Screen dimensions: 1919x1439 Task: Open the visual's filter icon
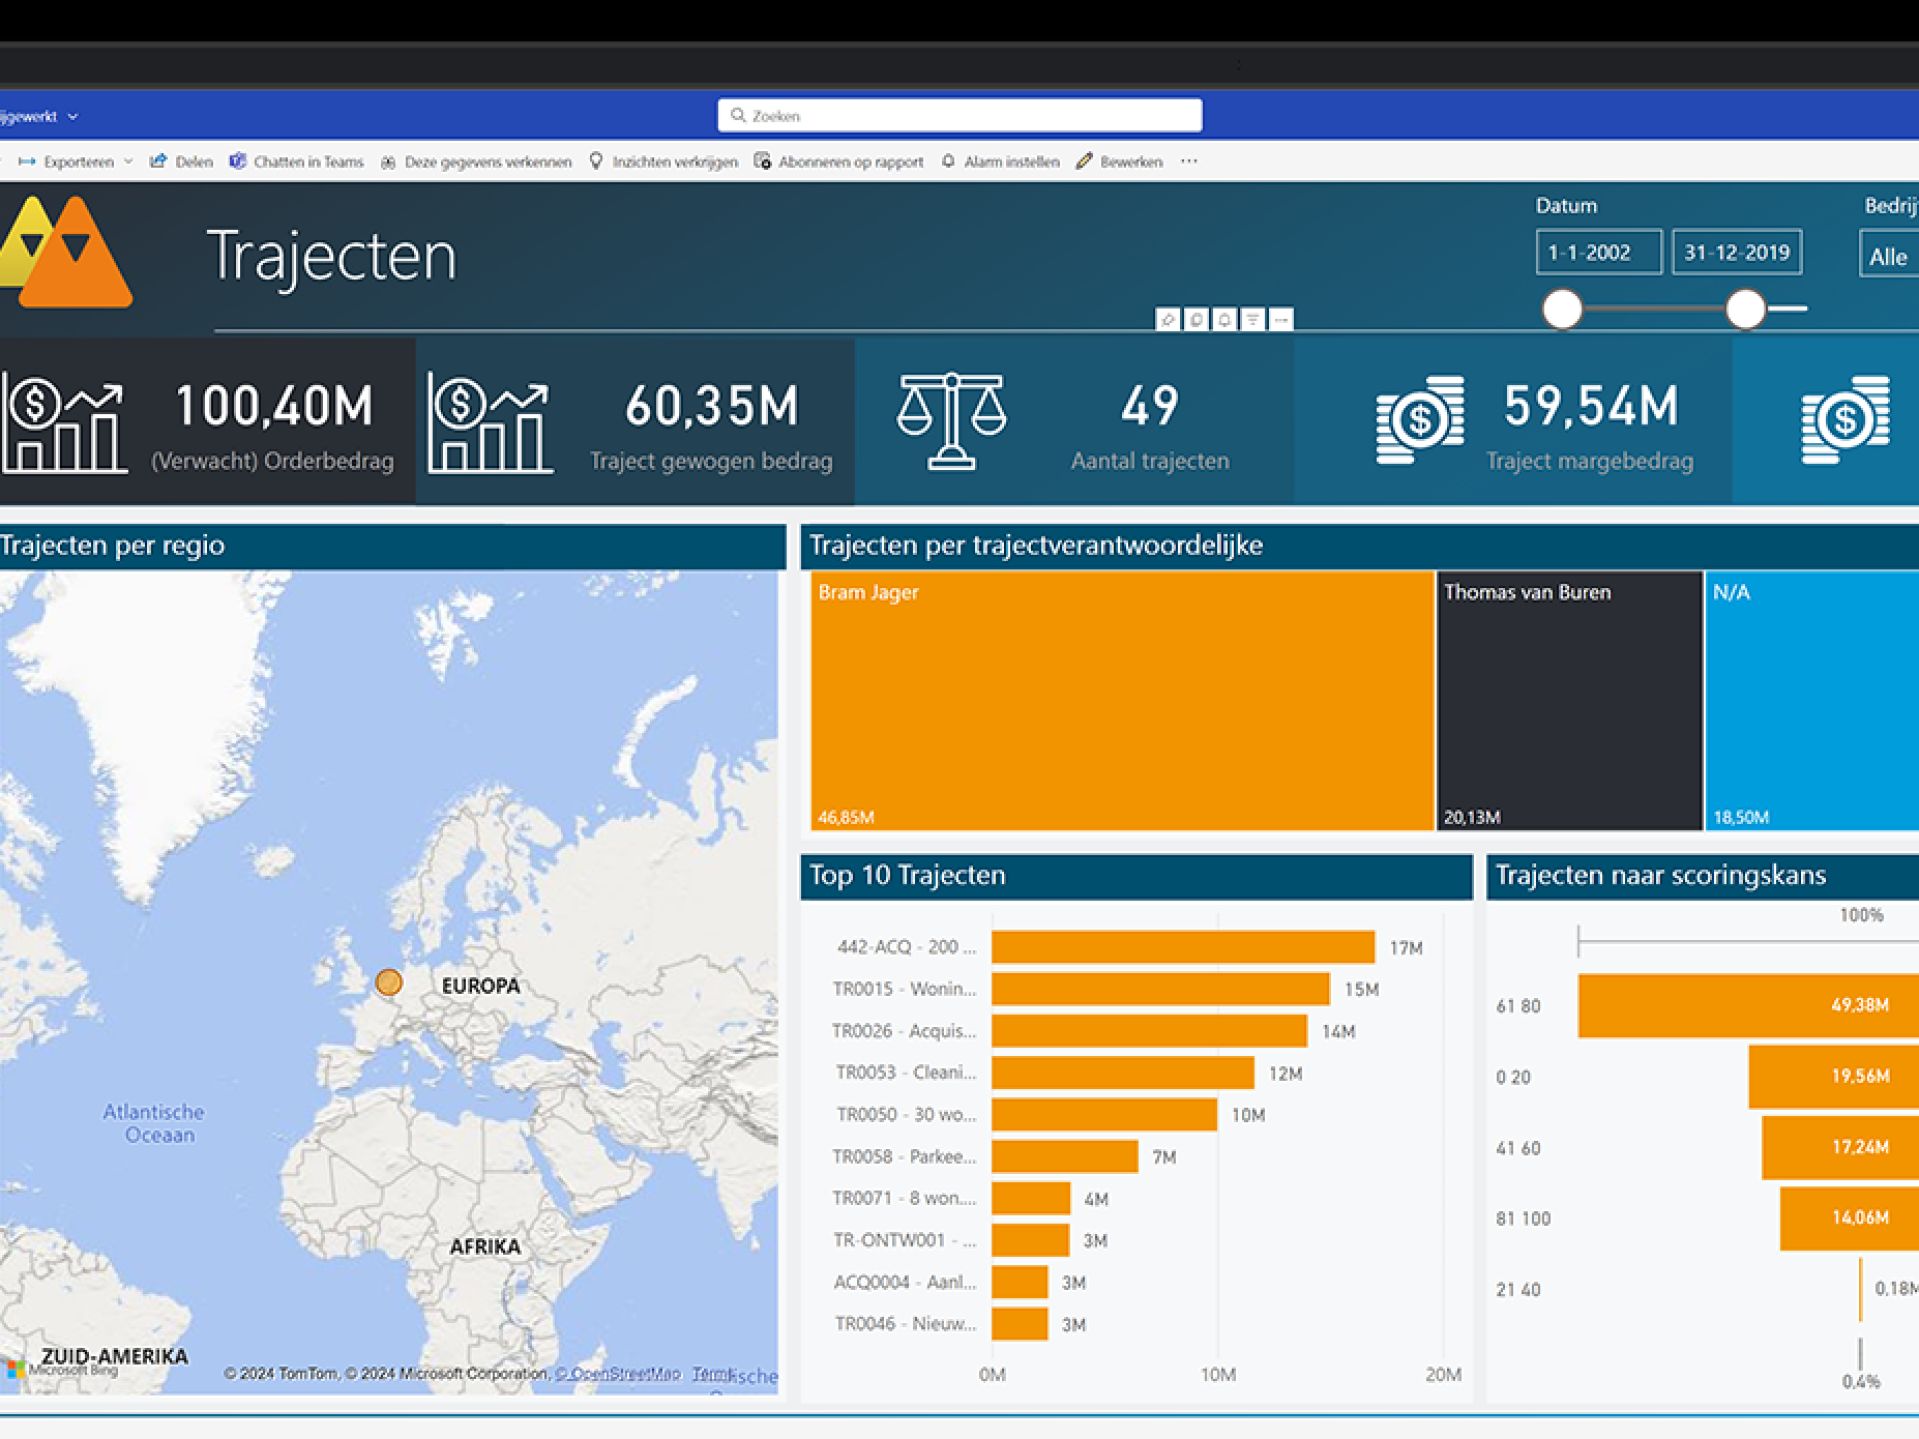[1252, 319]
